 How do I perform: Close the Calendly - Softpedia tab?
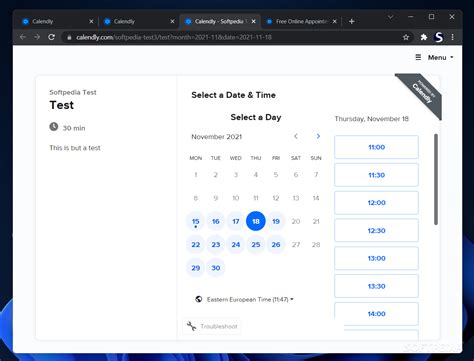pos(254,21)
